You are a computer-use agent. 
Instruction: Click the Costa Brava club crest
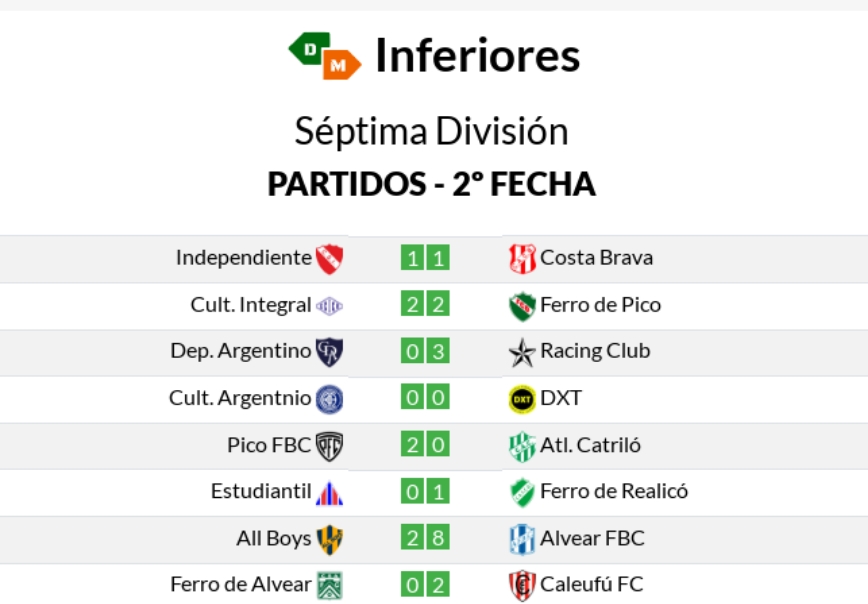[x=522, y=258]
